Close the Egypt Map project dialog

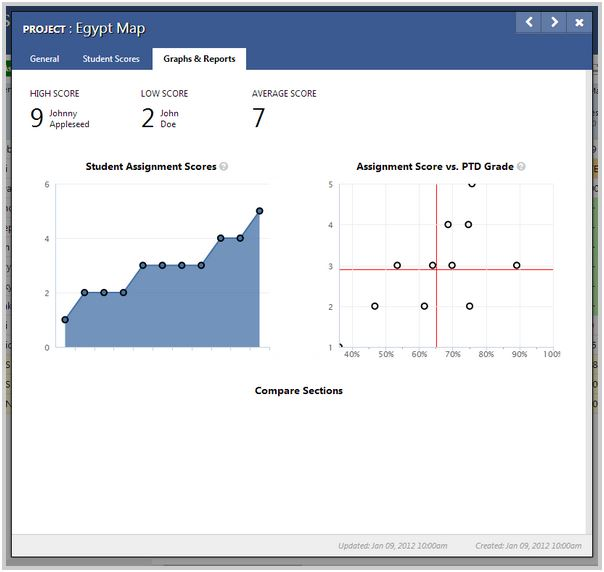579,22
